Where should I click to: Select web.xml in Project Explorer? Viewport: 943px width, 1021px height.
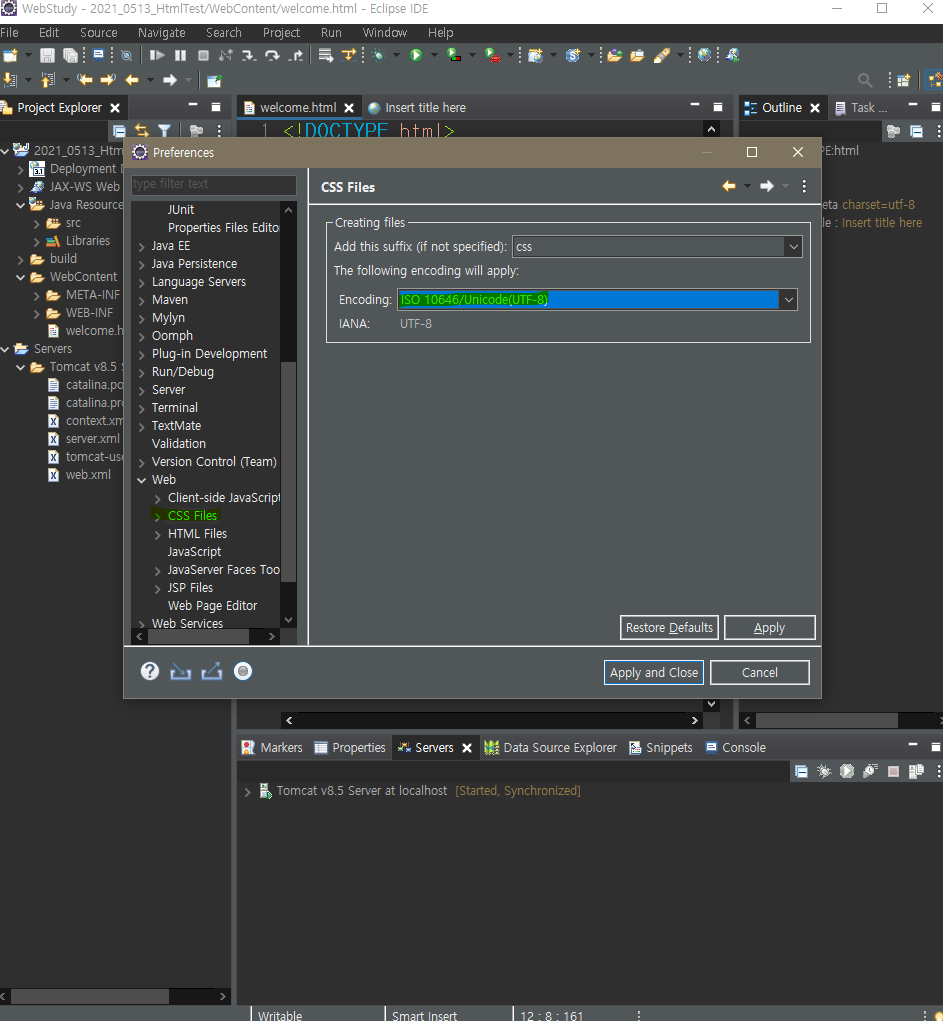click(x=88, y=475)
